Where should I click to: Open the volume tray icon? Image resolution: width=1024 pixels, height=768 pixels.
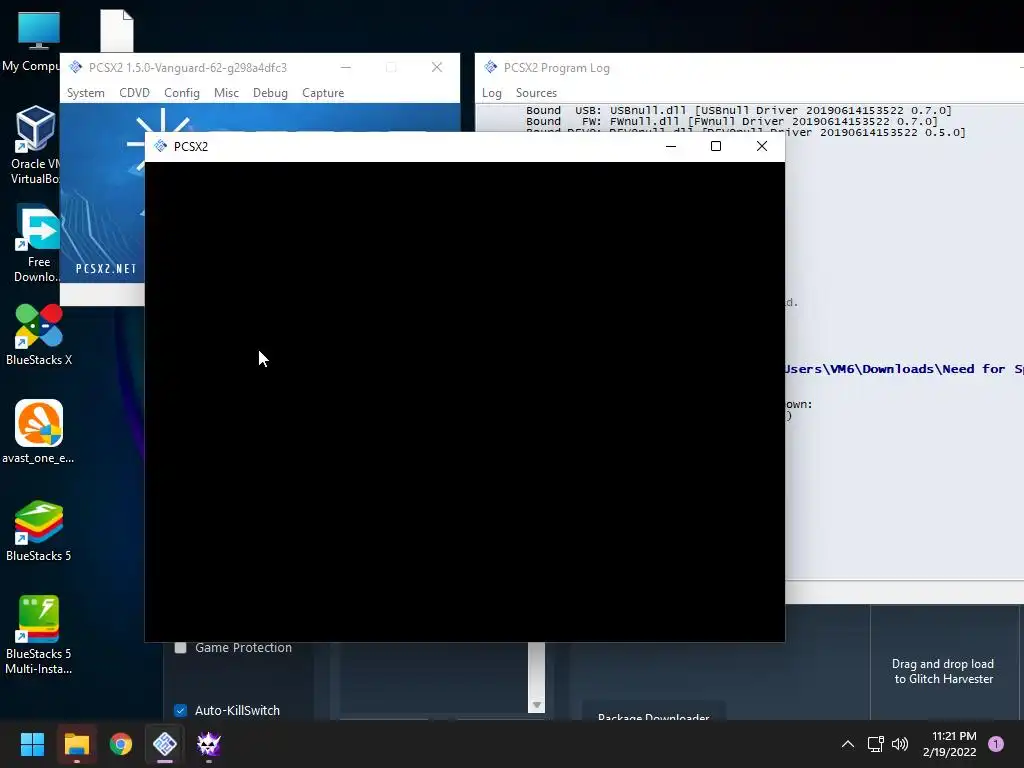[x=900, y=744]
